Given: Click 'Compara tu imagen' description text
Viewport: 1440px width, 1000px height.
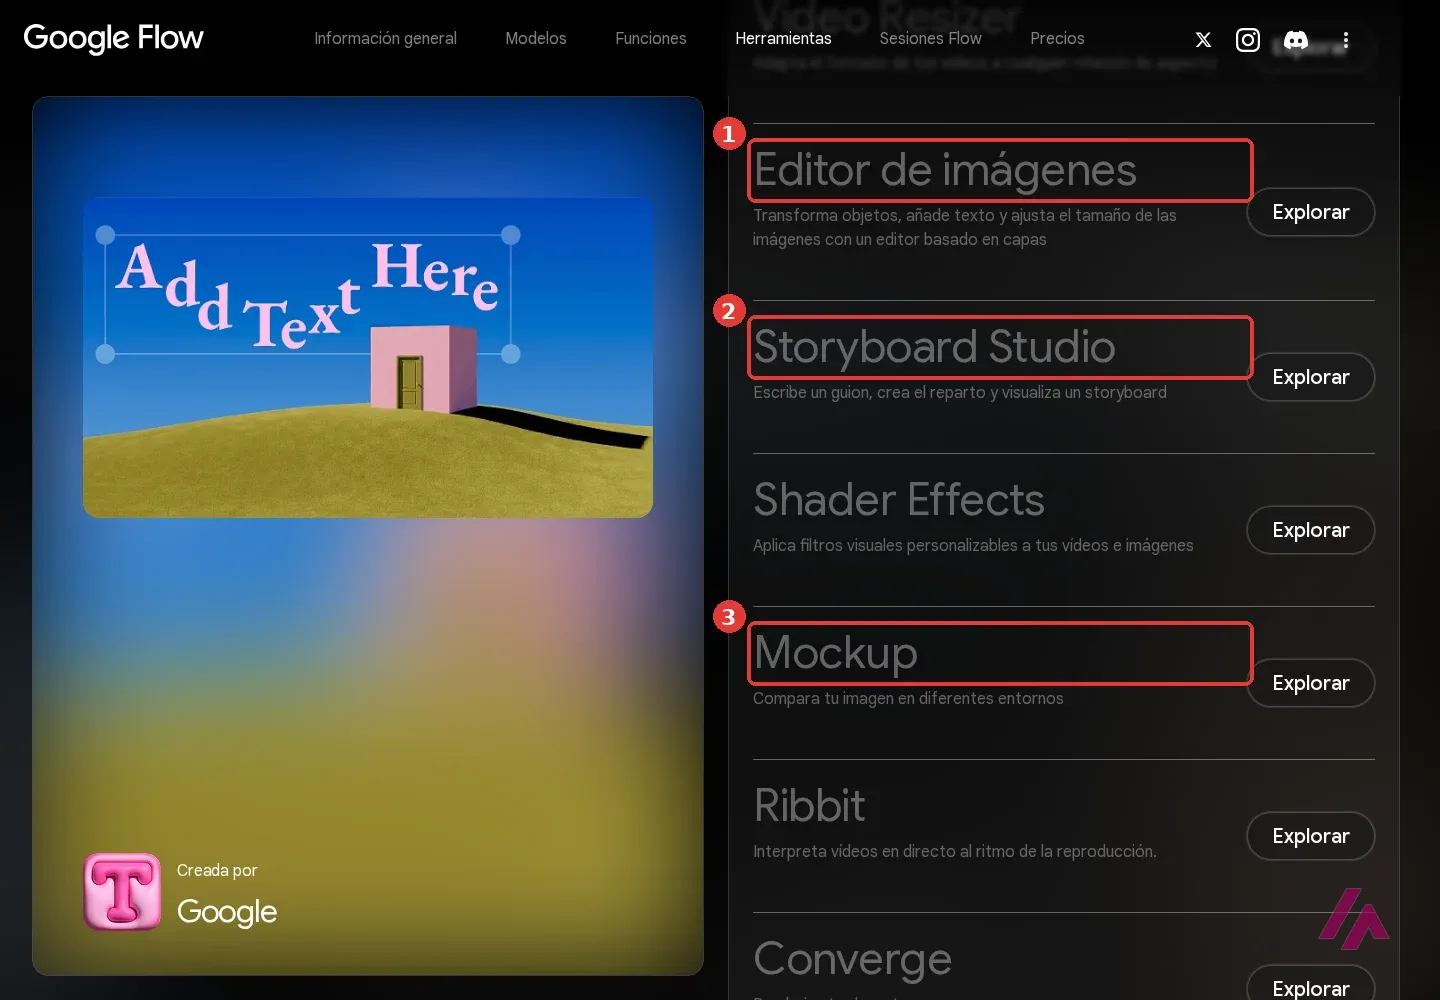Looking at the screenshot, I should (x=908, y=698).
